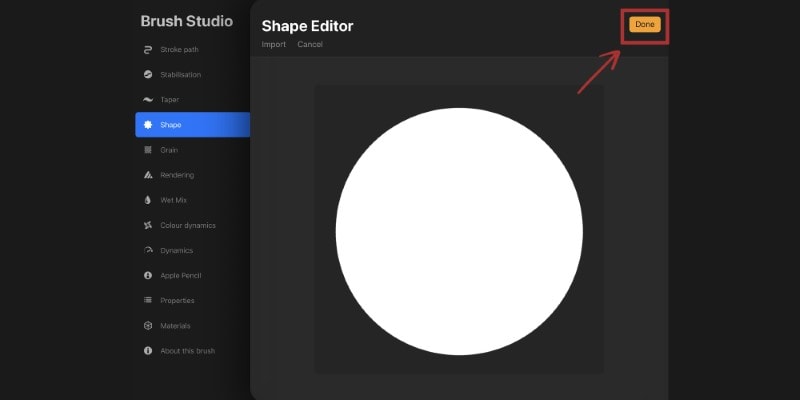Click the Properties list icon
Screen dimensions: 800x400
(148, 301)
